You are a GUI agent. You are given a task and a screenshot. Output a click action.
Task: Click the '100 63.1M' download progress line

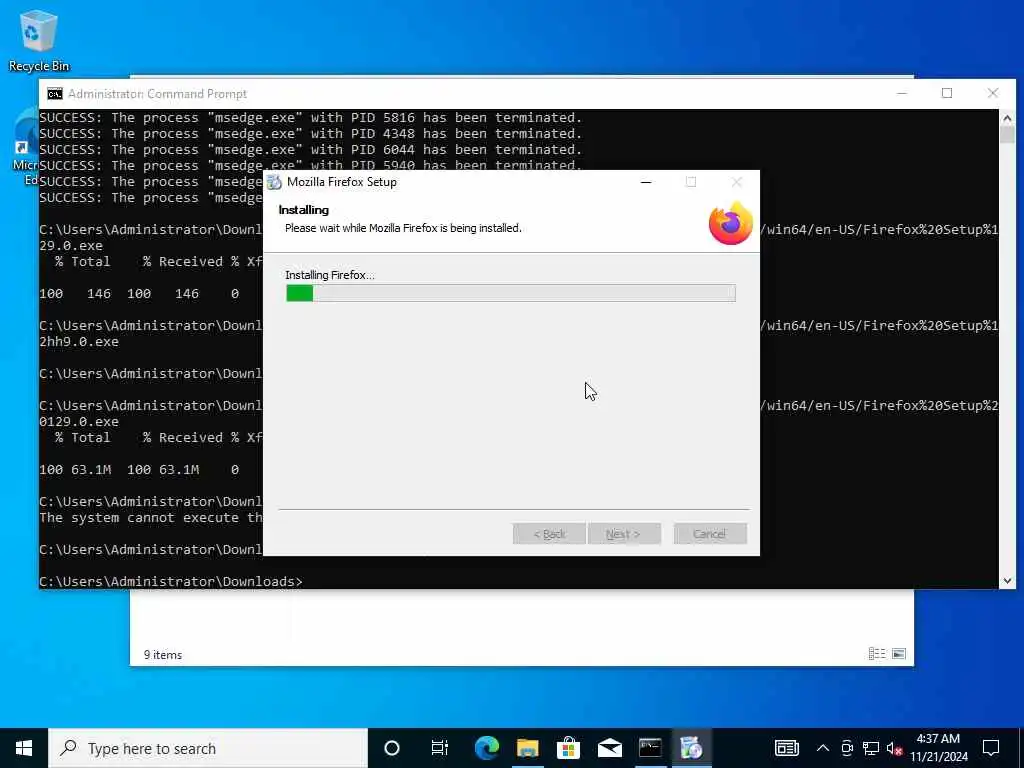(139, 470)
